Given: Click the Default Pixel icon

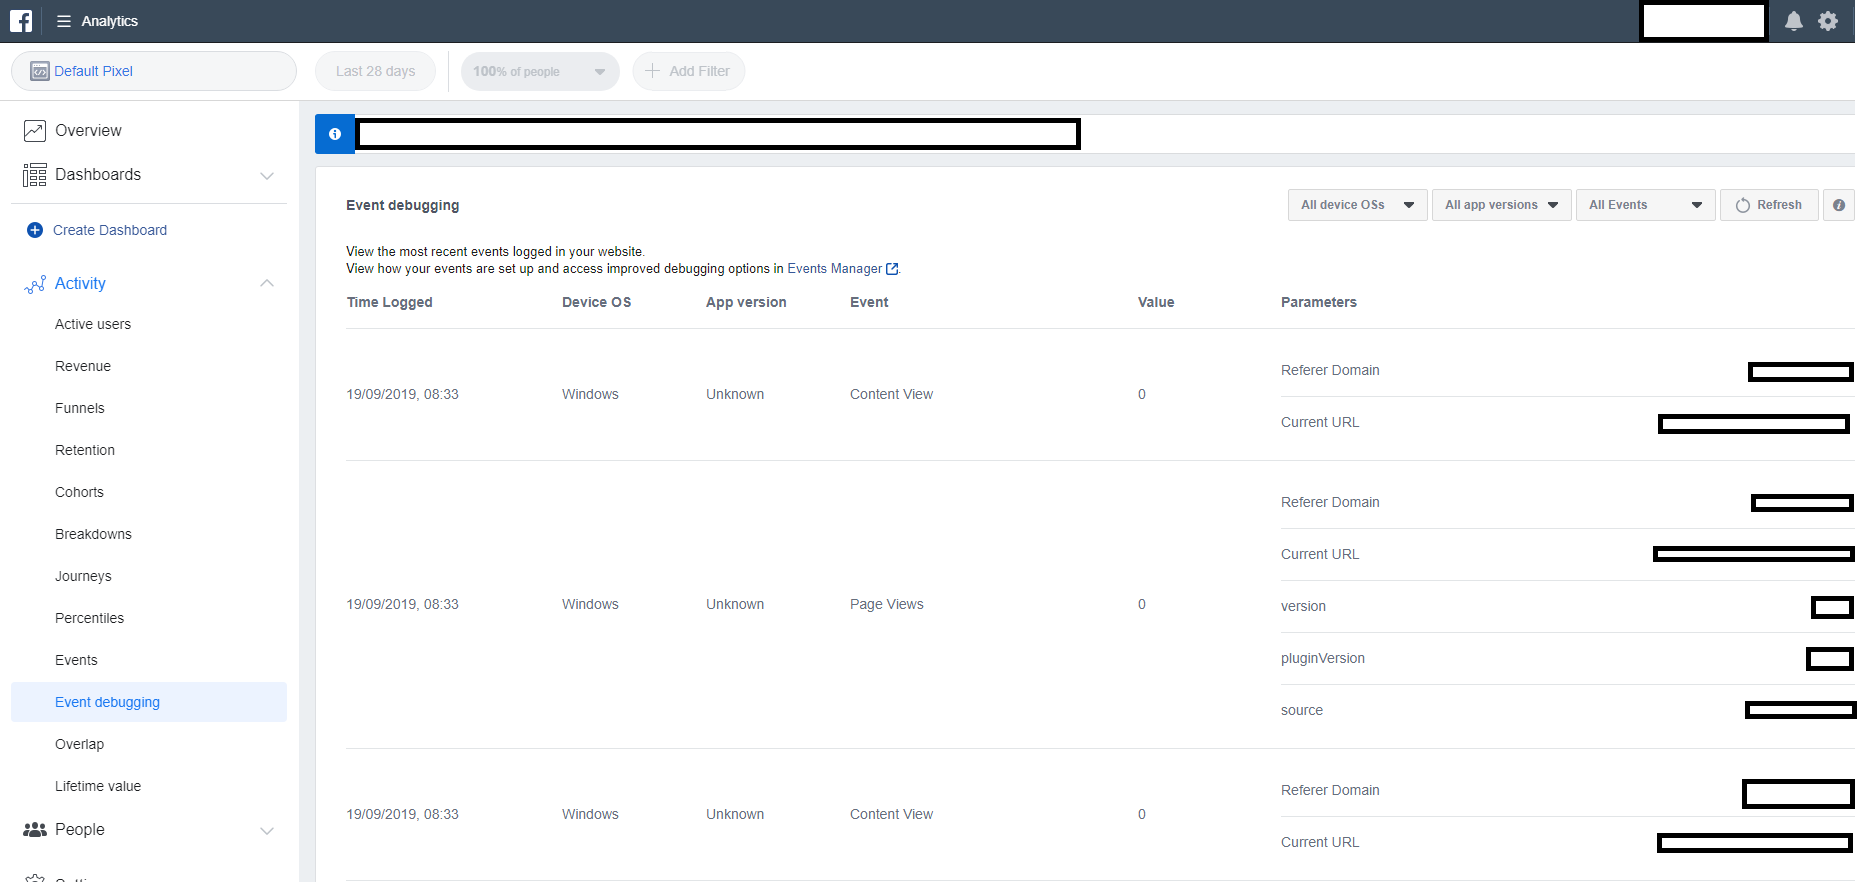Looking at the screenshot, I should pos(40,71).
